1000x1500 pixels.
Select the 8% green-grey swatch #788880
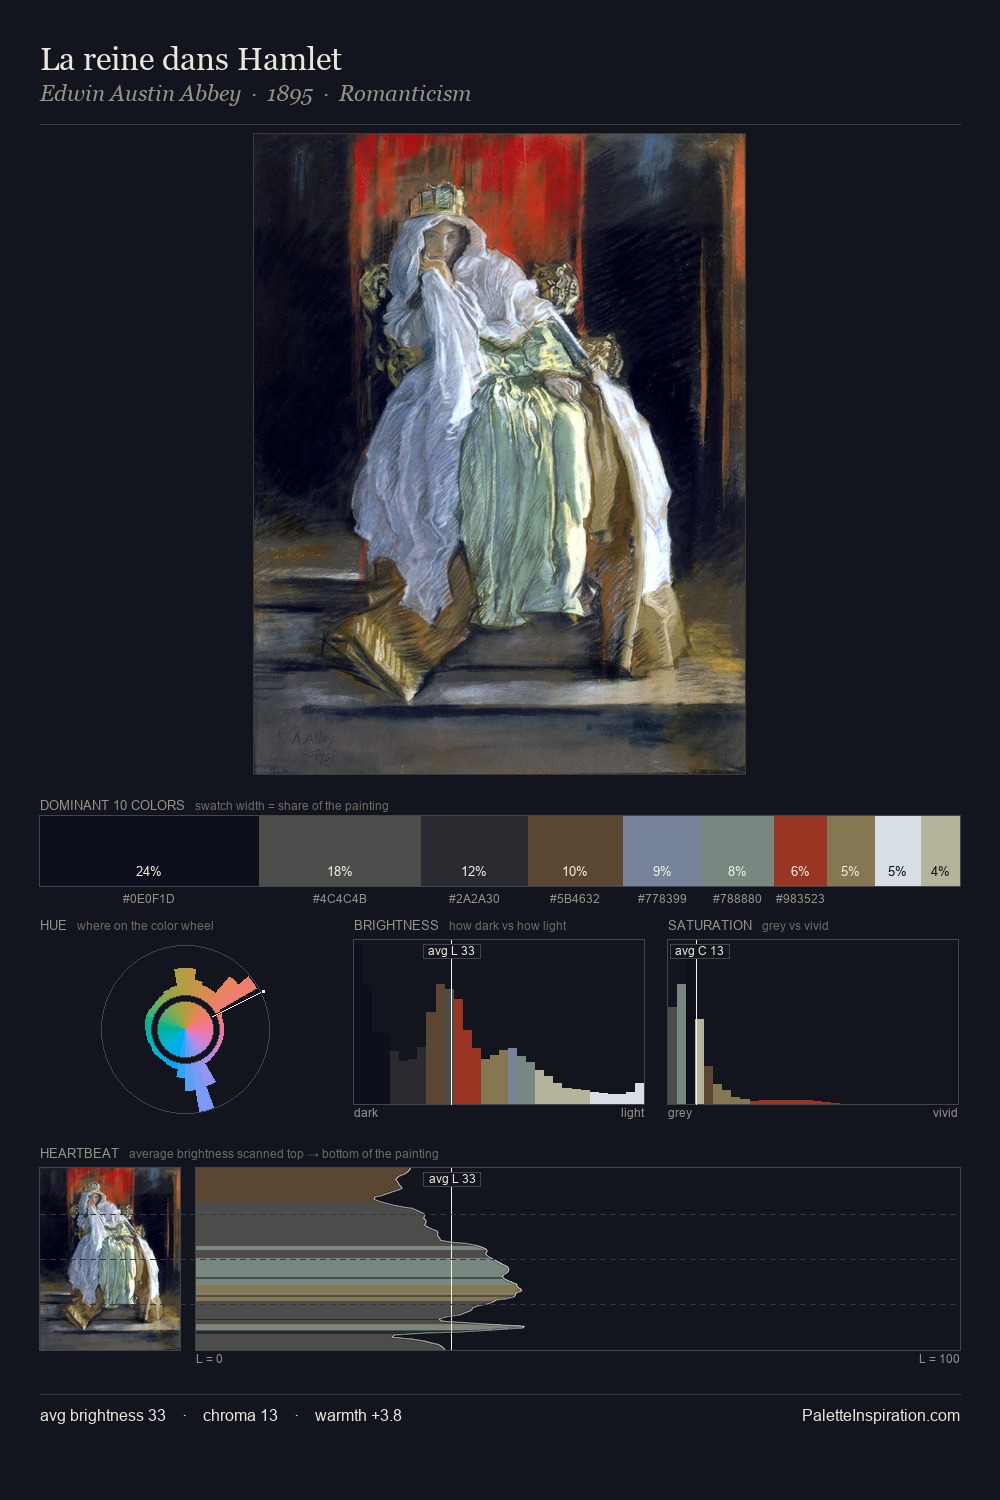point(738,851)
